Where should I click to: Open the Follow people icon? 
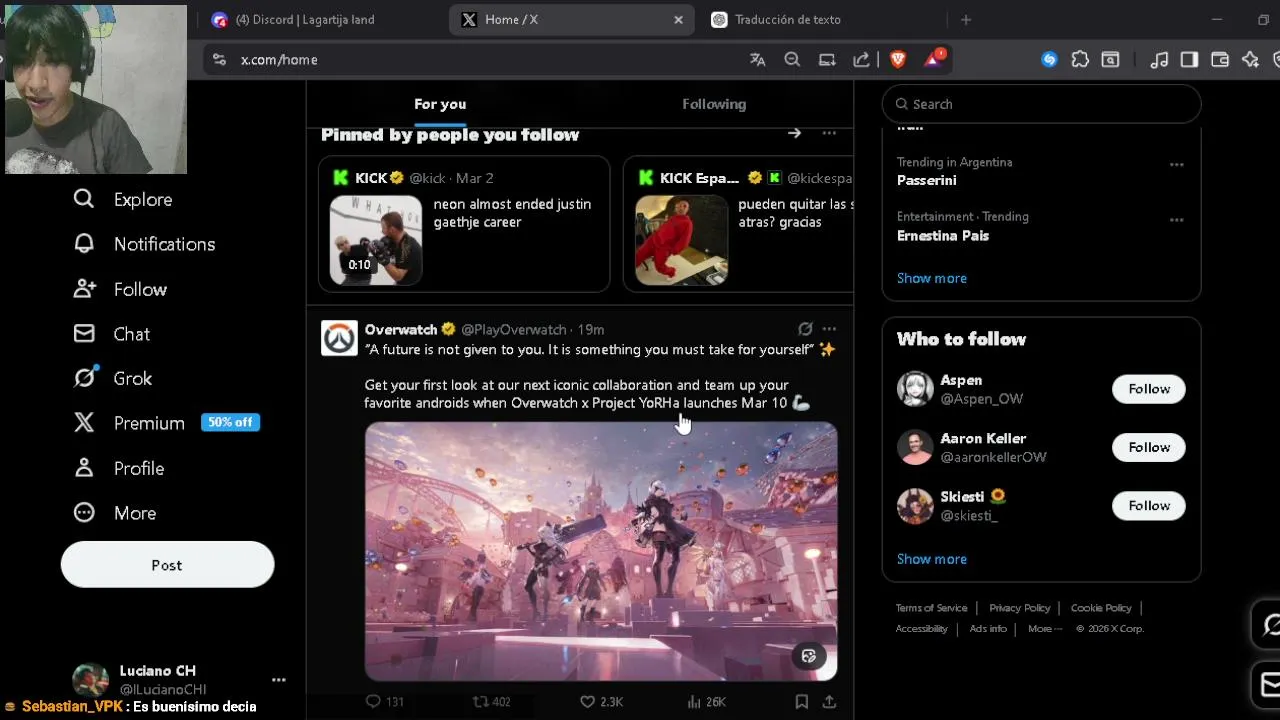[x=84, y=289]
